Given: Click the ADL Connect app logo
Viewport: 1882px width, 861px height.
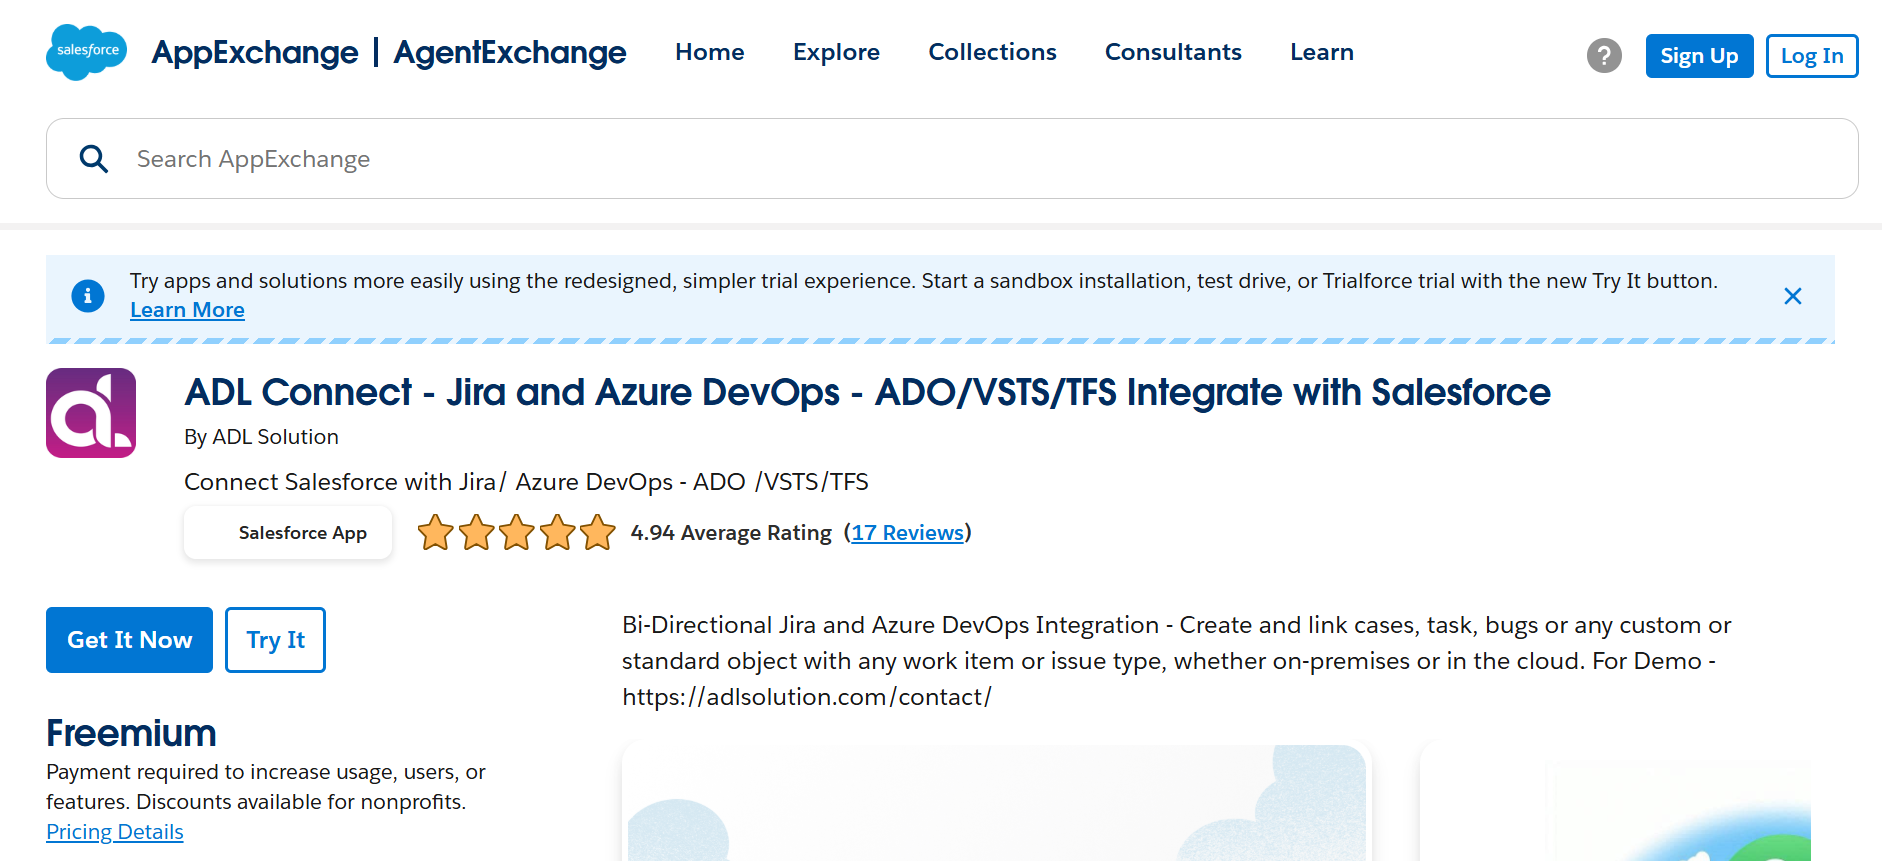Looking at the screenshot, I should click(91, 413).
